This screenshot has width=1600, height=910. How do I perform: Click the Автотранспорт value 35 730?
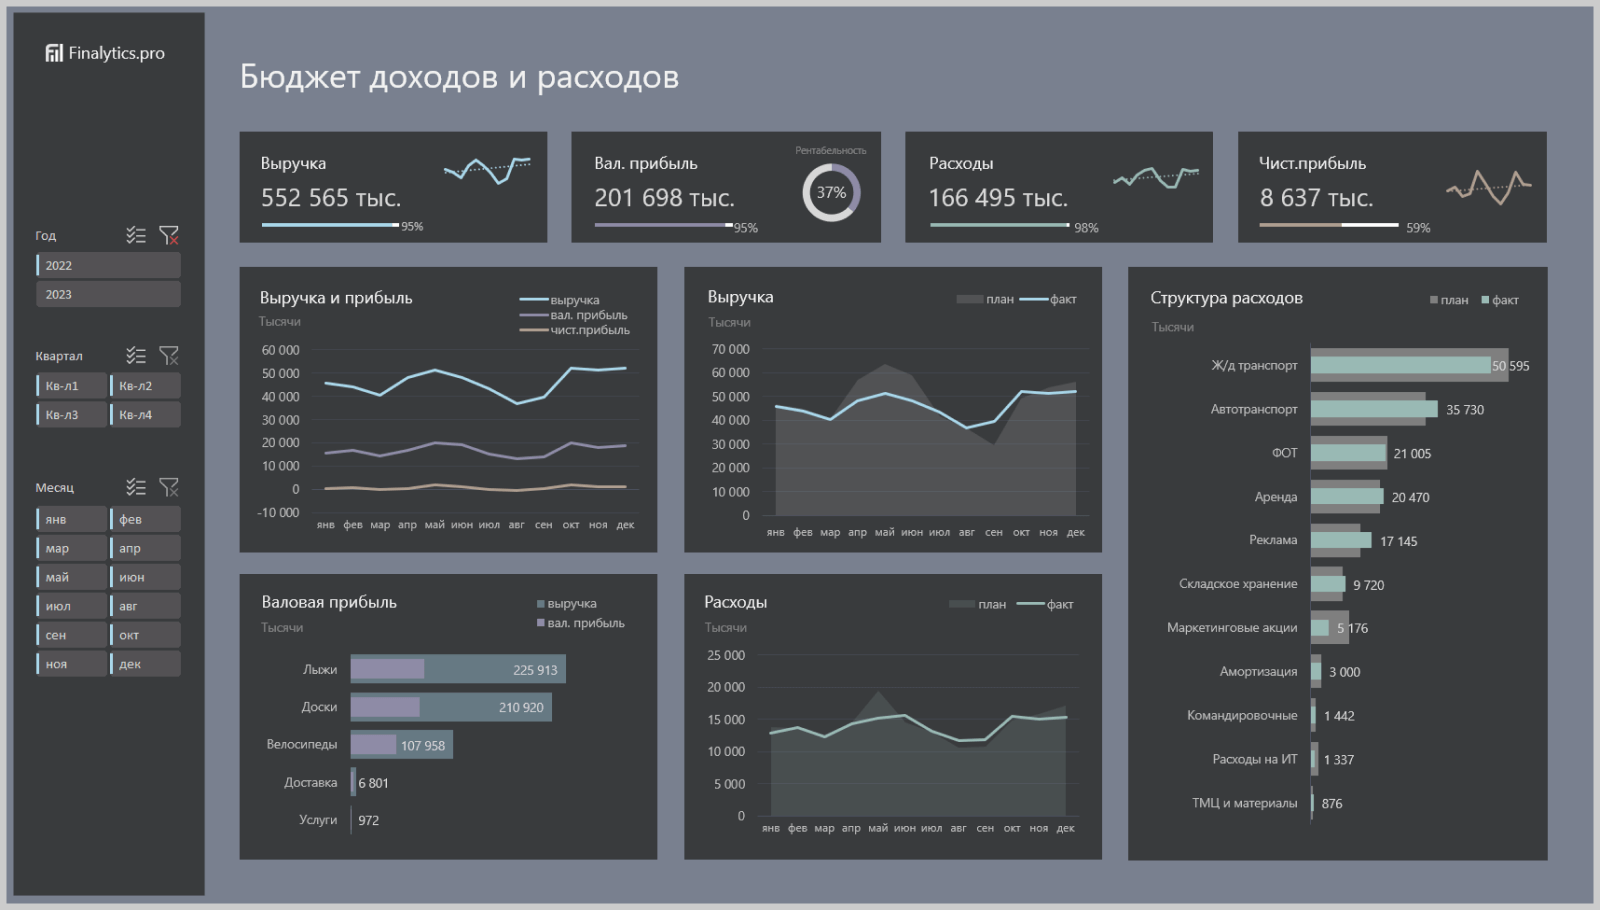(x=1465, y=410)
